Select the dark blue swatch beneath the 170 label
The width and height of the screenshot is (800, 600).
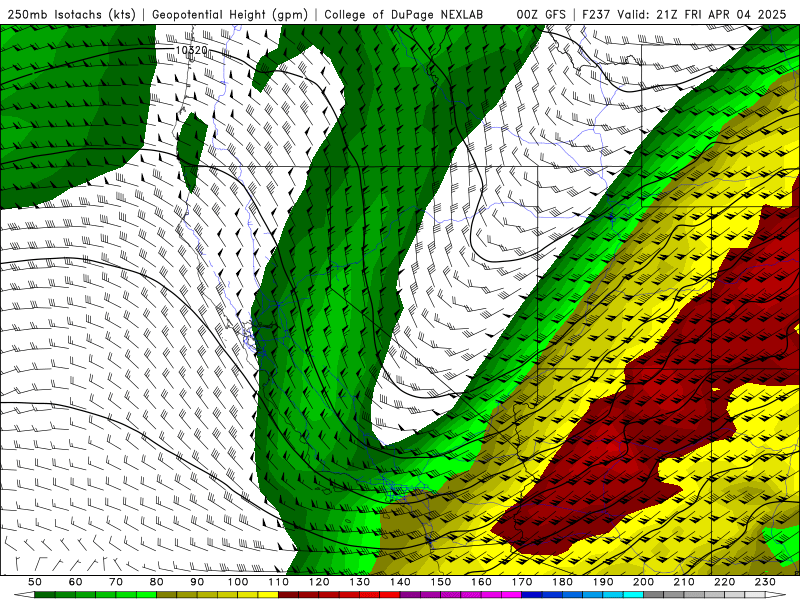click(x=532, y=594)
